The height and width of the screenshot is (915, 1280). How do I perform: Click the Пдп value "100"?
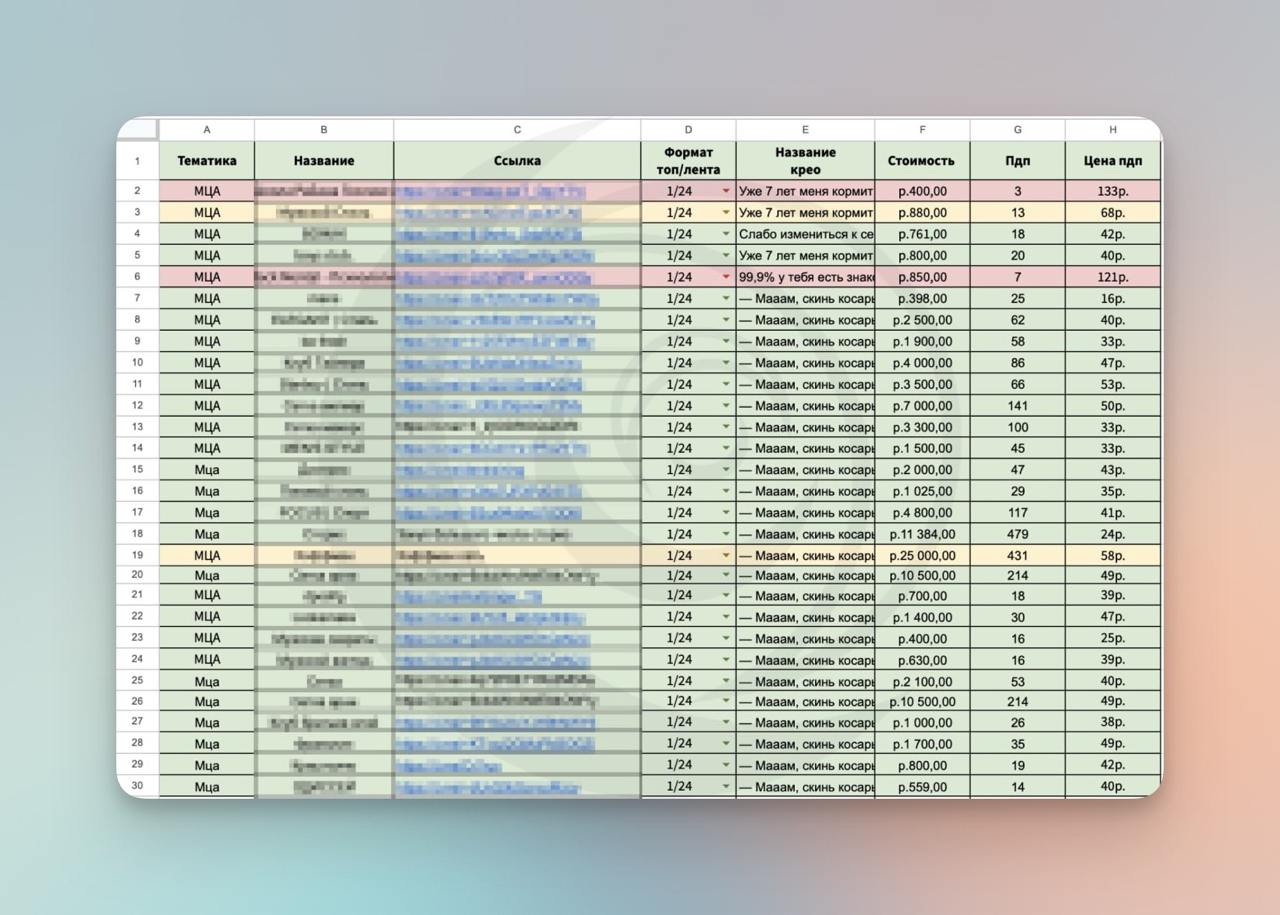tap(1017, 427)
